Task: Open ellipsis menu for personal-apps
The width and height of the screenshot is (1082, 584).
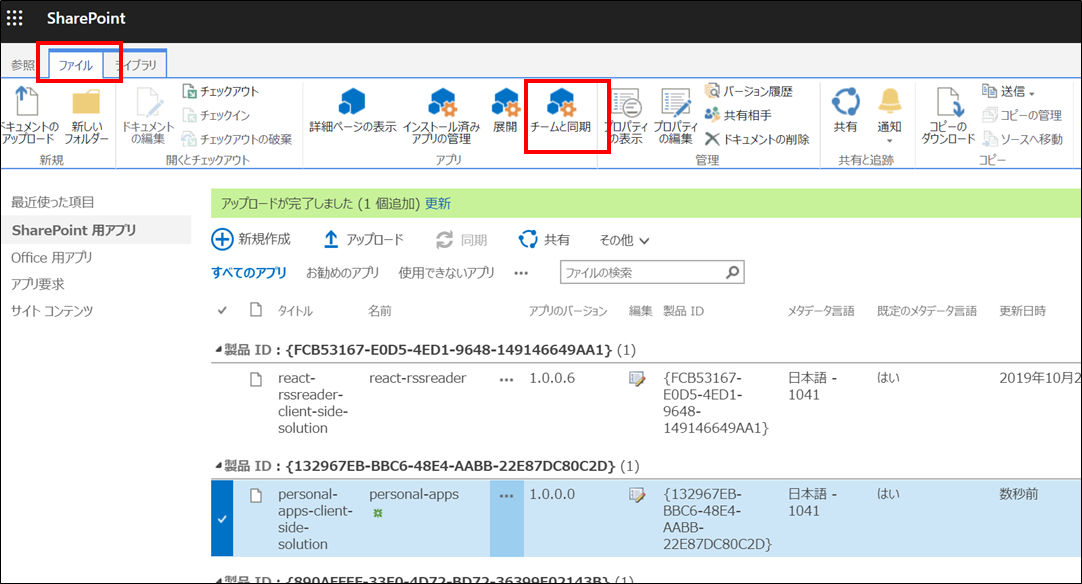Action: 506,495
